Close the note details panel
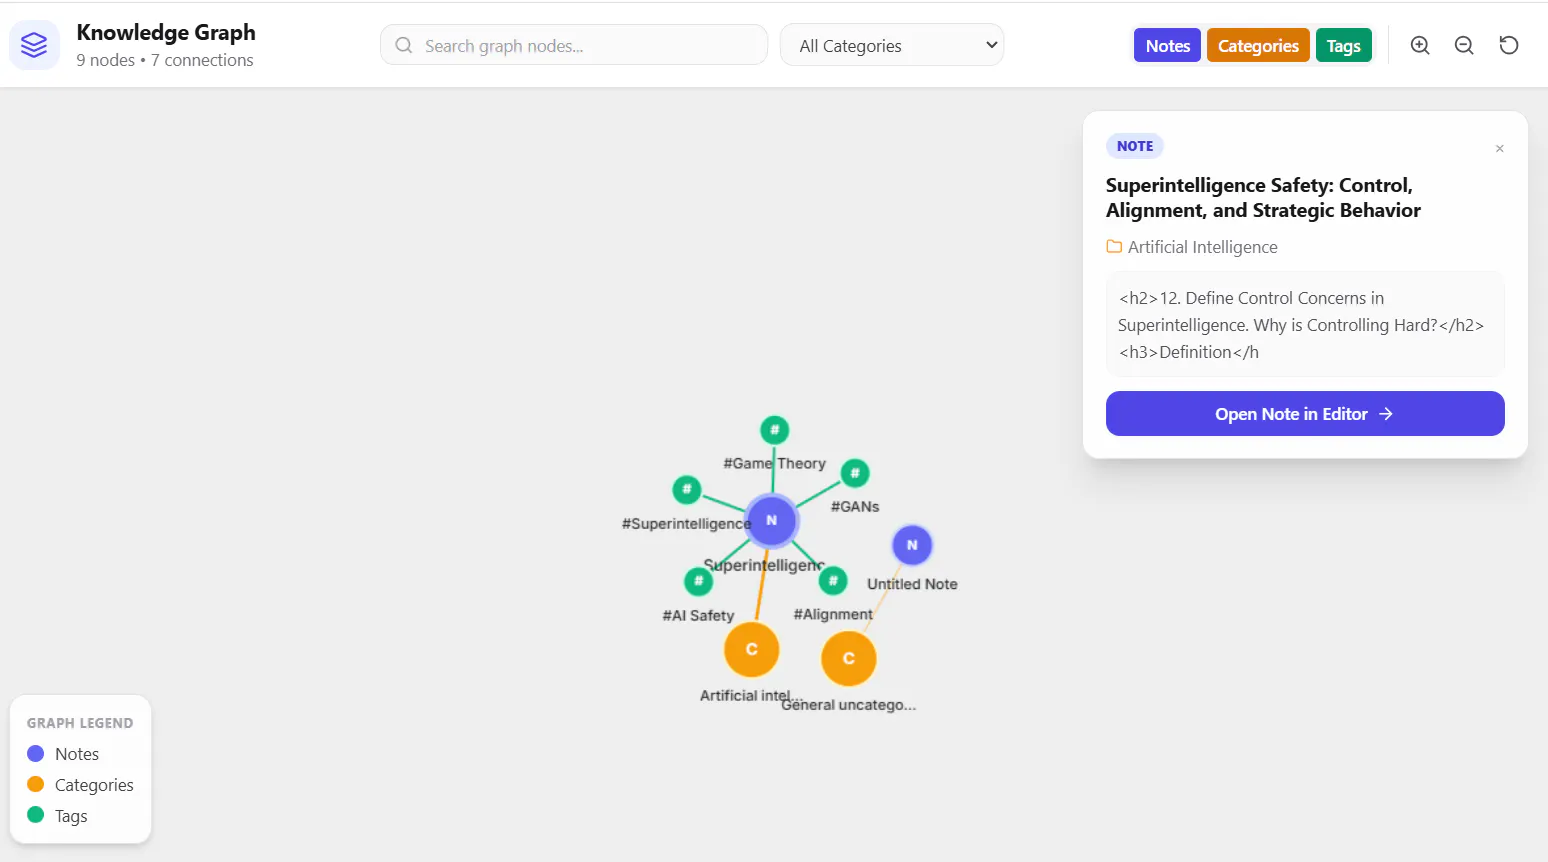The image size is (1548, 862). [x=1499, y=149]
